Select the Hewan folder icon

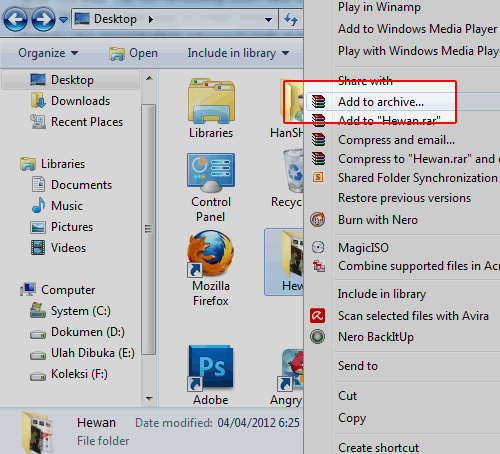284,262
